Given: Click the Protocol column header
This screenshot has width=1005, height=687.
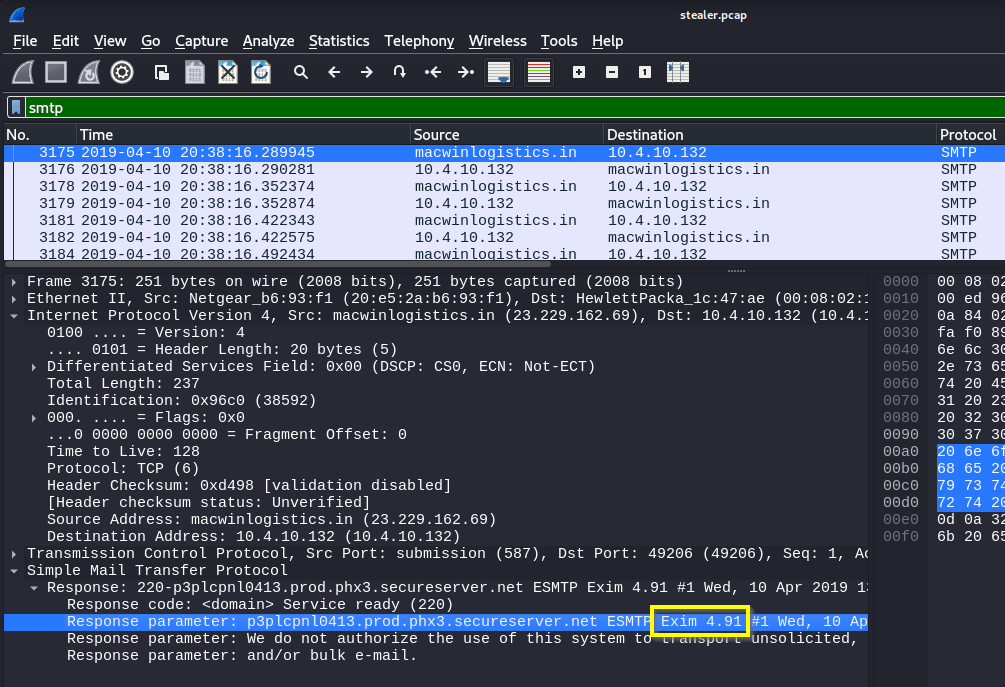Looking at the screenshot, I should click(x=967, y=135).
